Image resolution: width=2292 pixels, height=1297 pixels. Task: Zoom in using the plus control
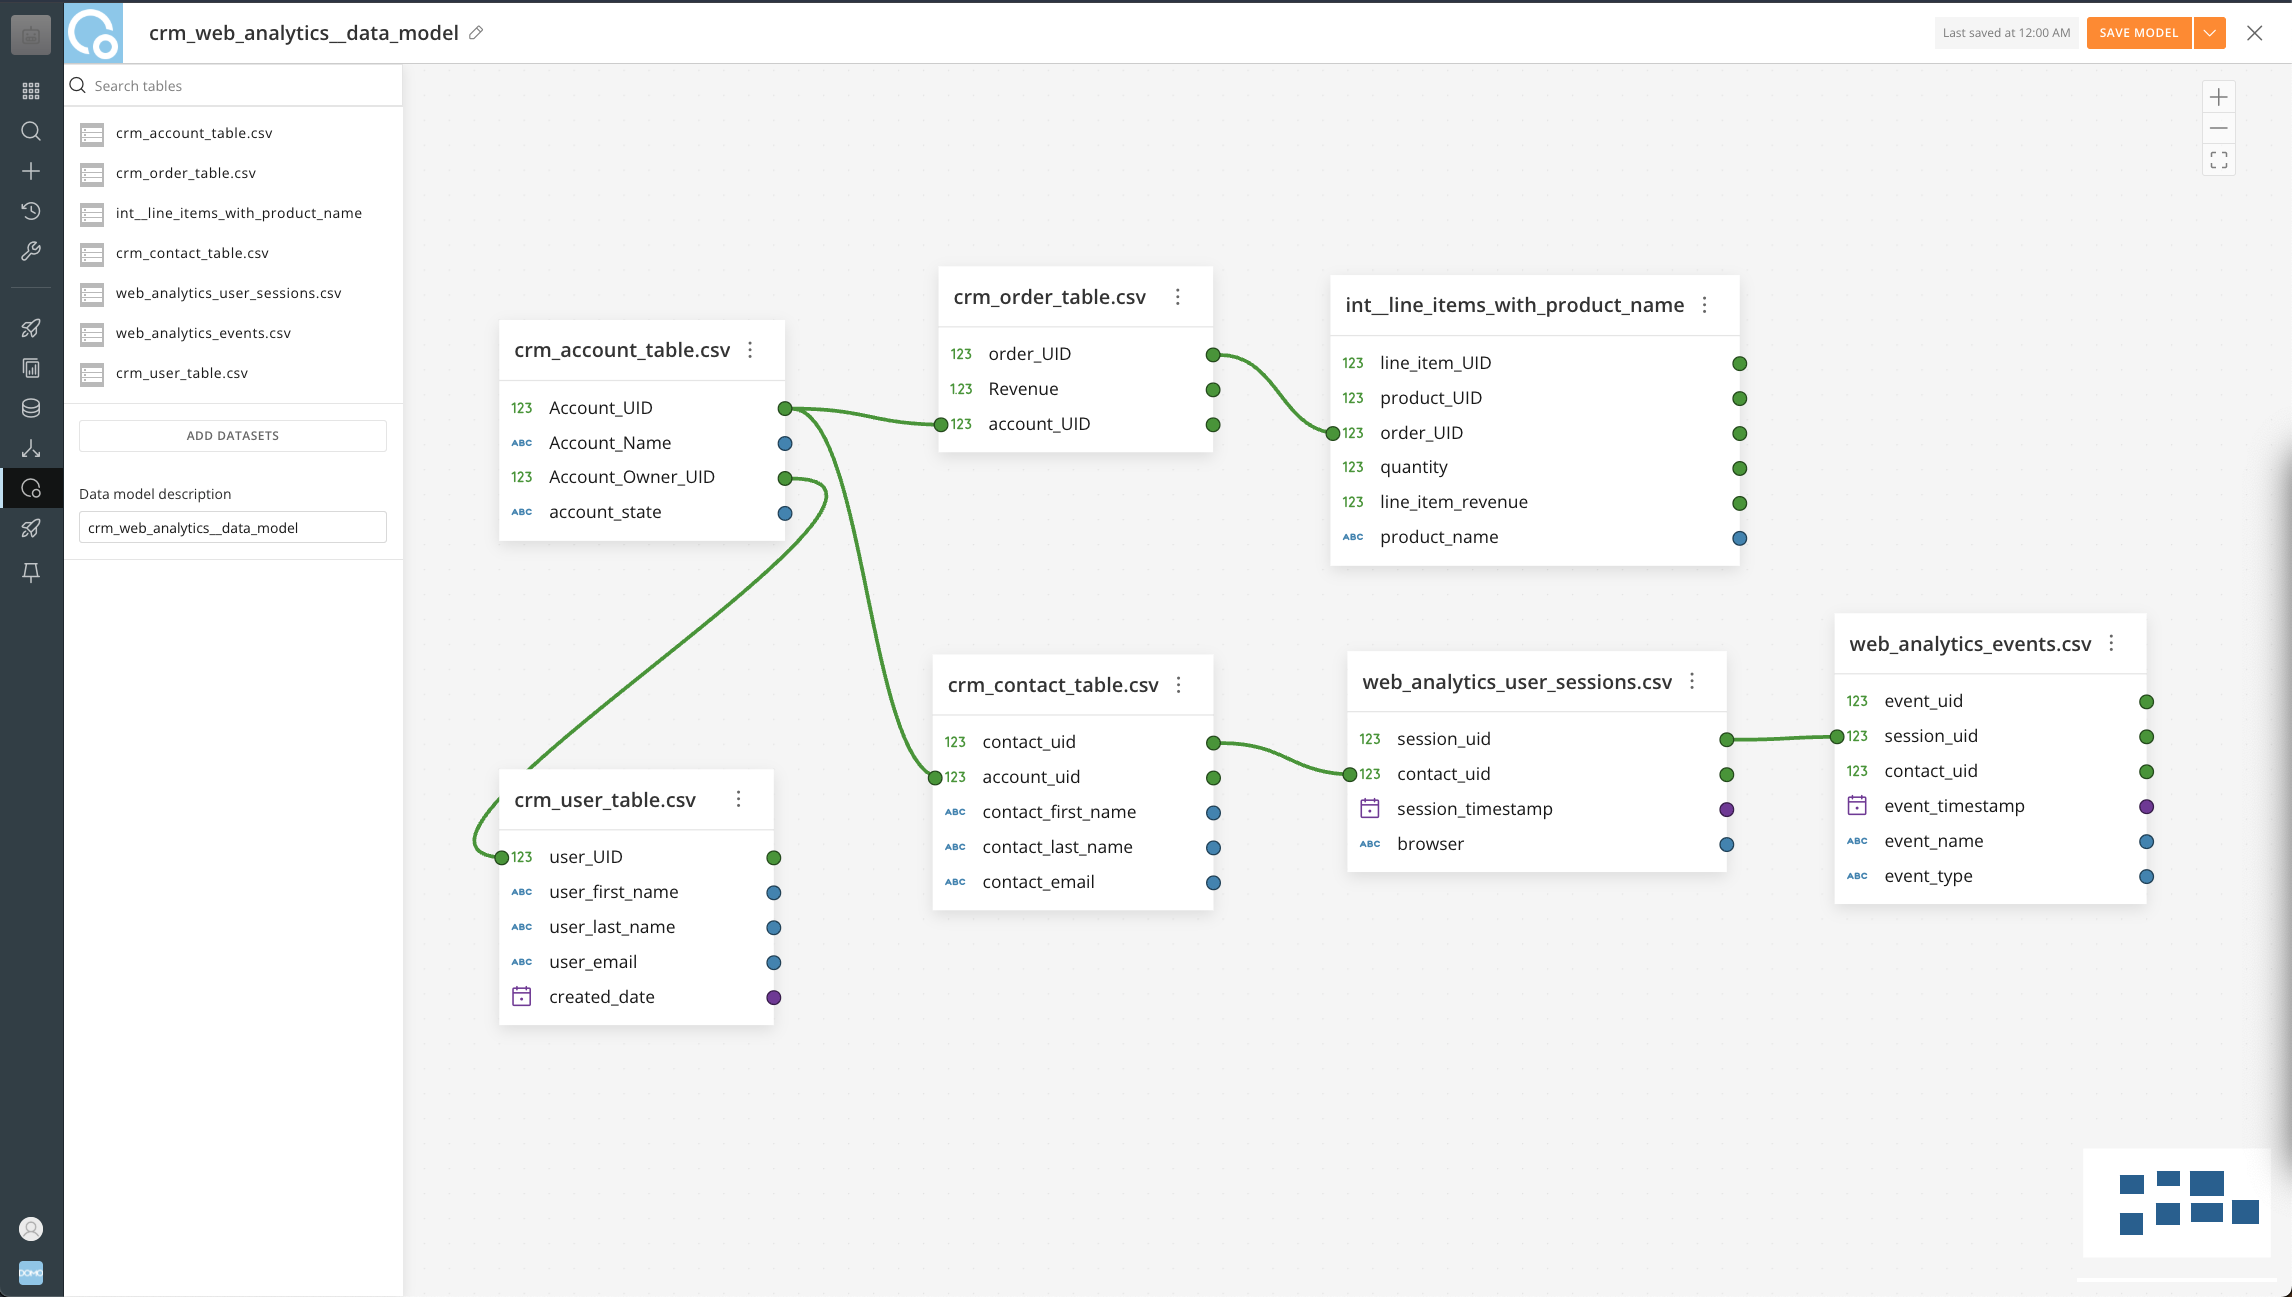point(2218,97)
